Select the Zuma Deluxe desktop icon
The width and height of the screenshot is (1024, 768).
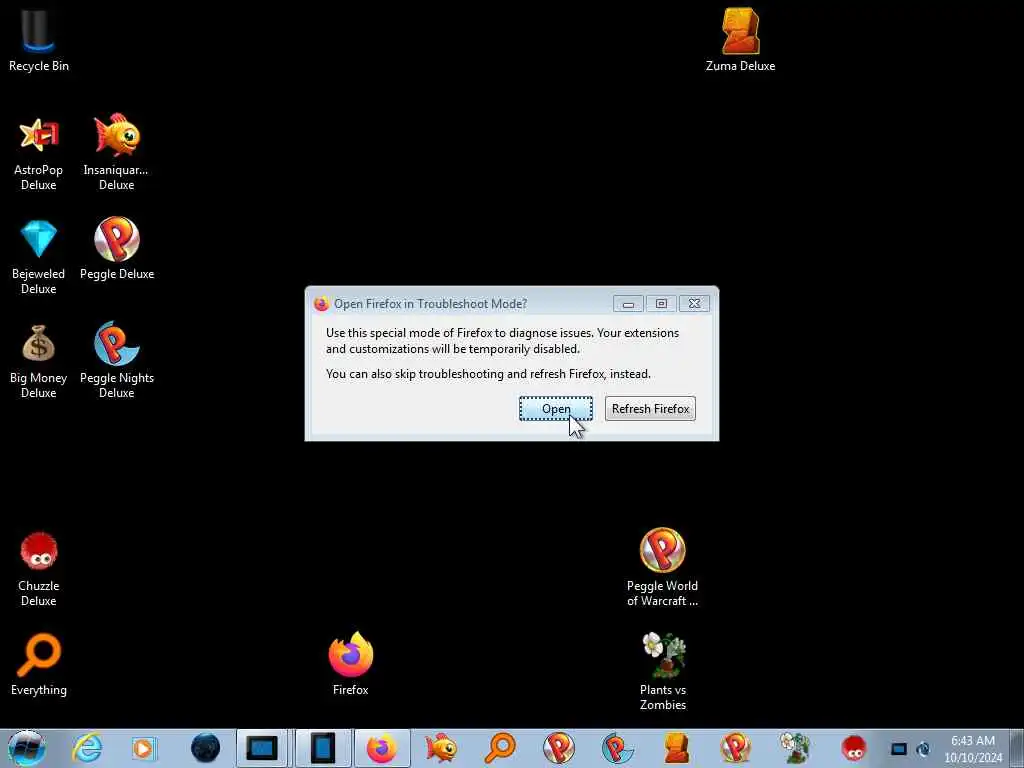pos(741,39)
